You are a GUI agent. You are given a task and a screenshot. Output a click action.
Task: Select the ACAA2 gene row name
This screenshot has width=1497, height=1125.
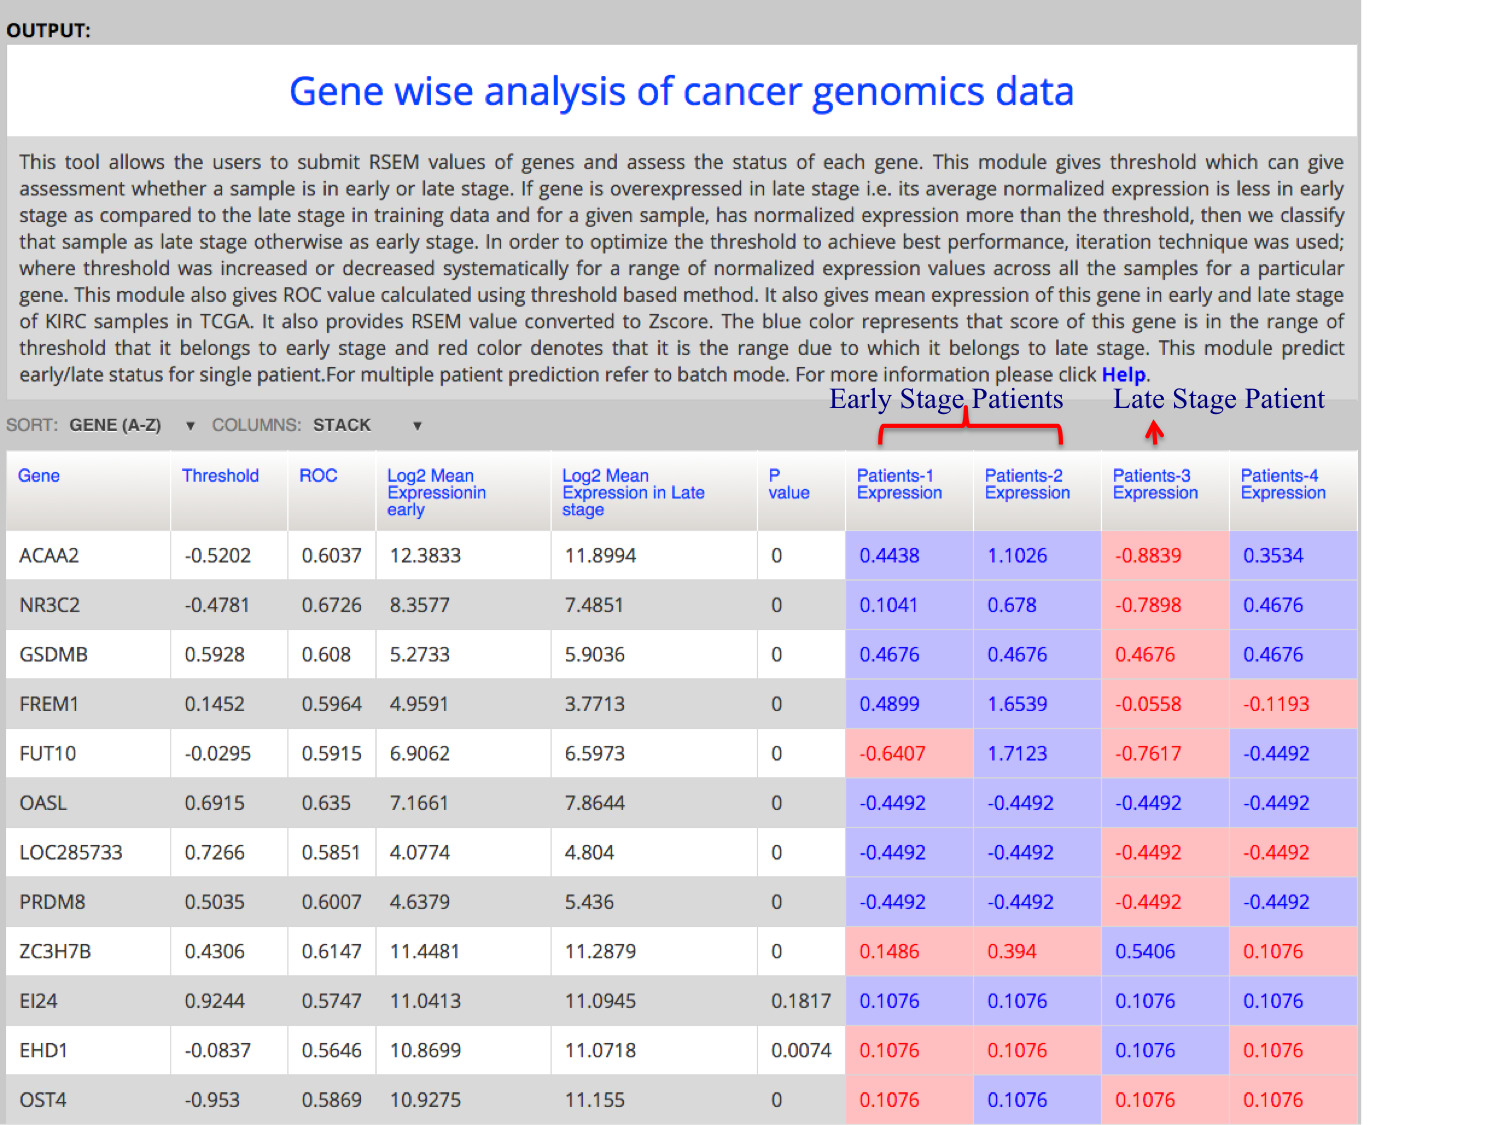49,556
